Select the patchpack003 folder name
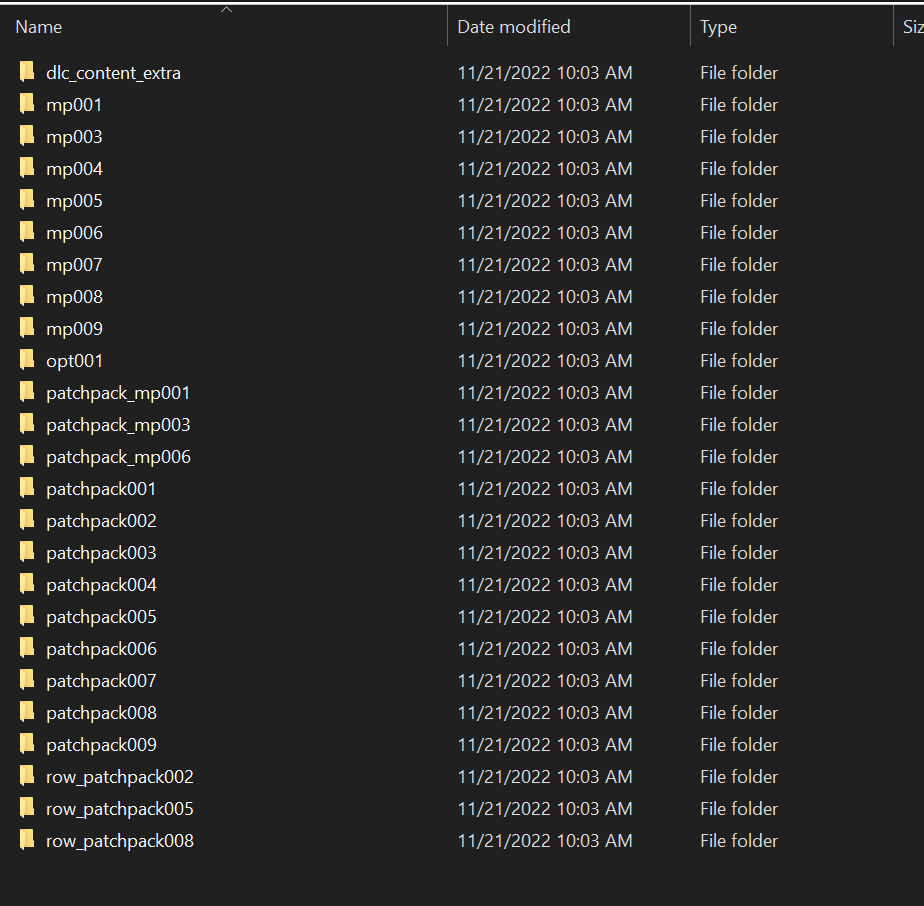Screen dimensions: 924x906 tap(101, 553)
